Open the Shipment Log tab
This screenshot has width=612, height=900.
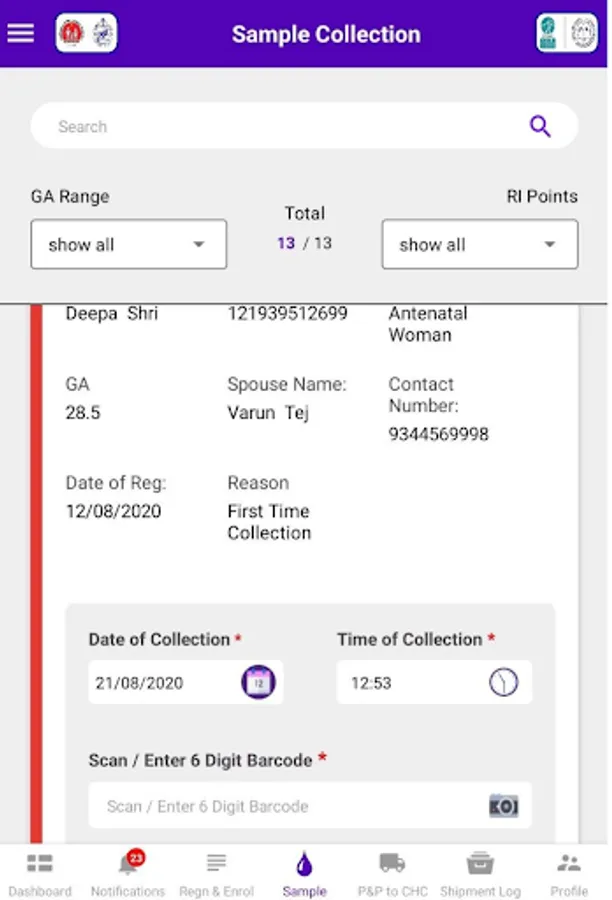coord(480,872)
